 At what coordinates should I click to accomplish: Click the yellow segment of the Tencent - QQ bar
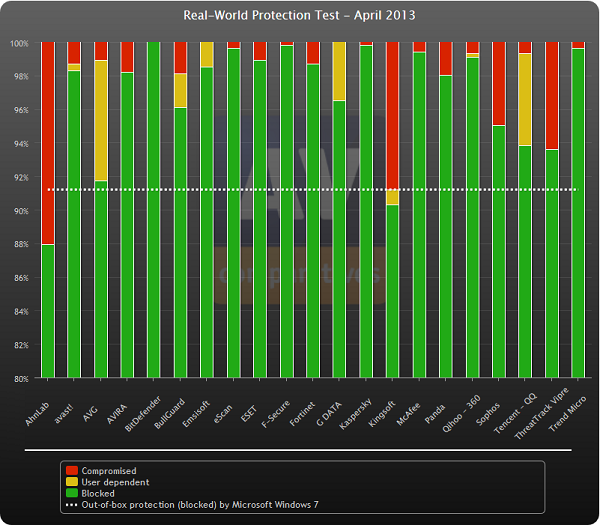(525, 99)
